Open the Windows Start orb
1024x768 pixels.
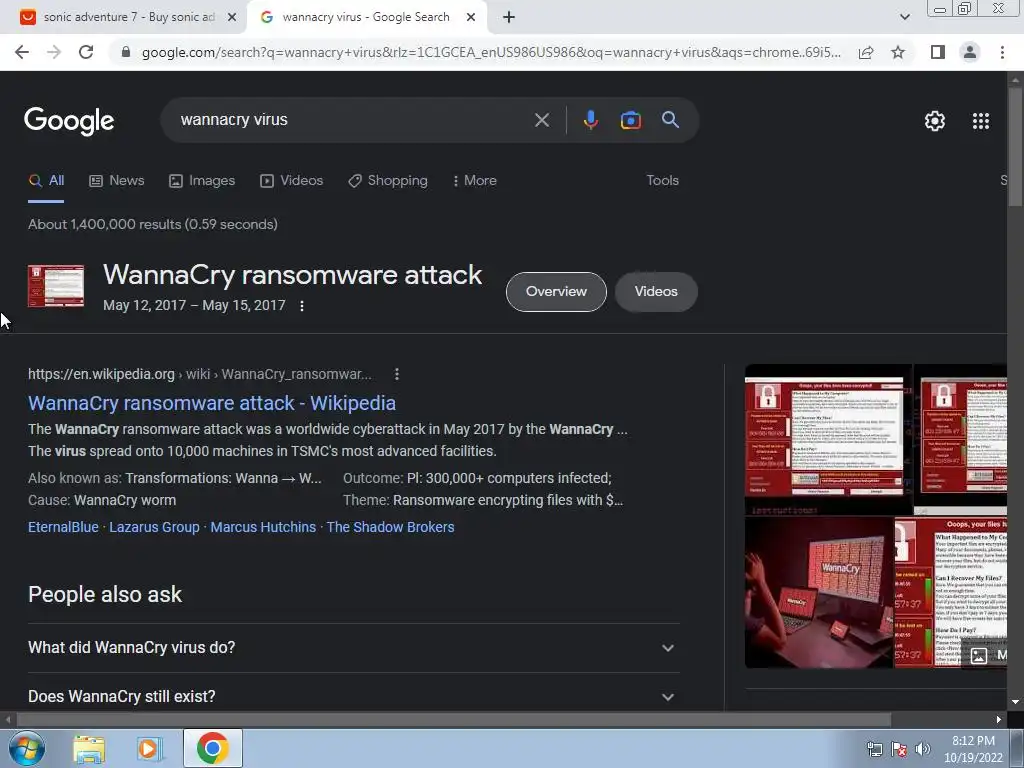(x=27, y=748)
